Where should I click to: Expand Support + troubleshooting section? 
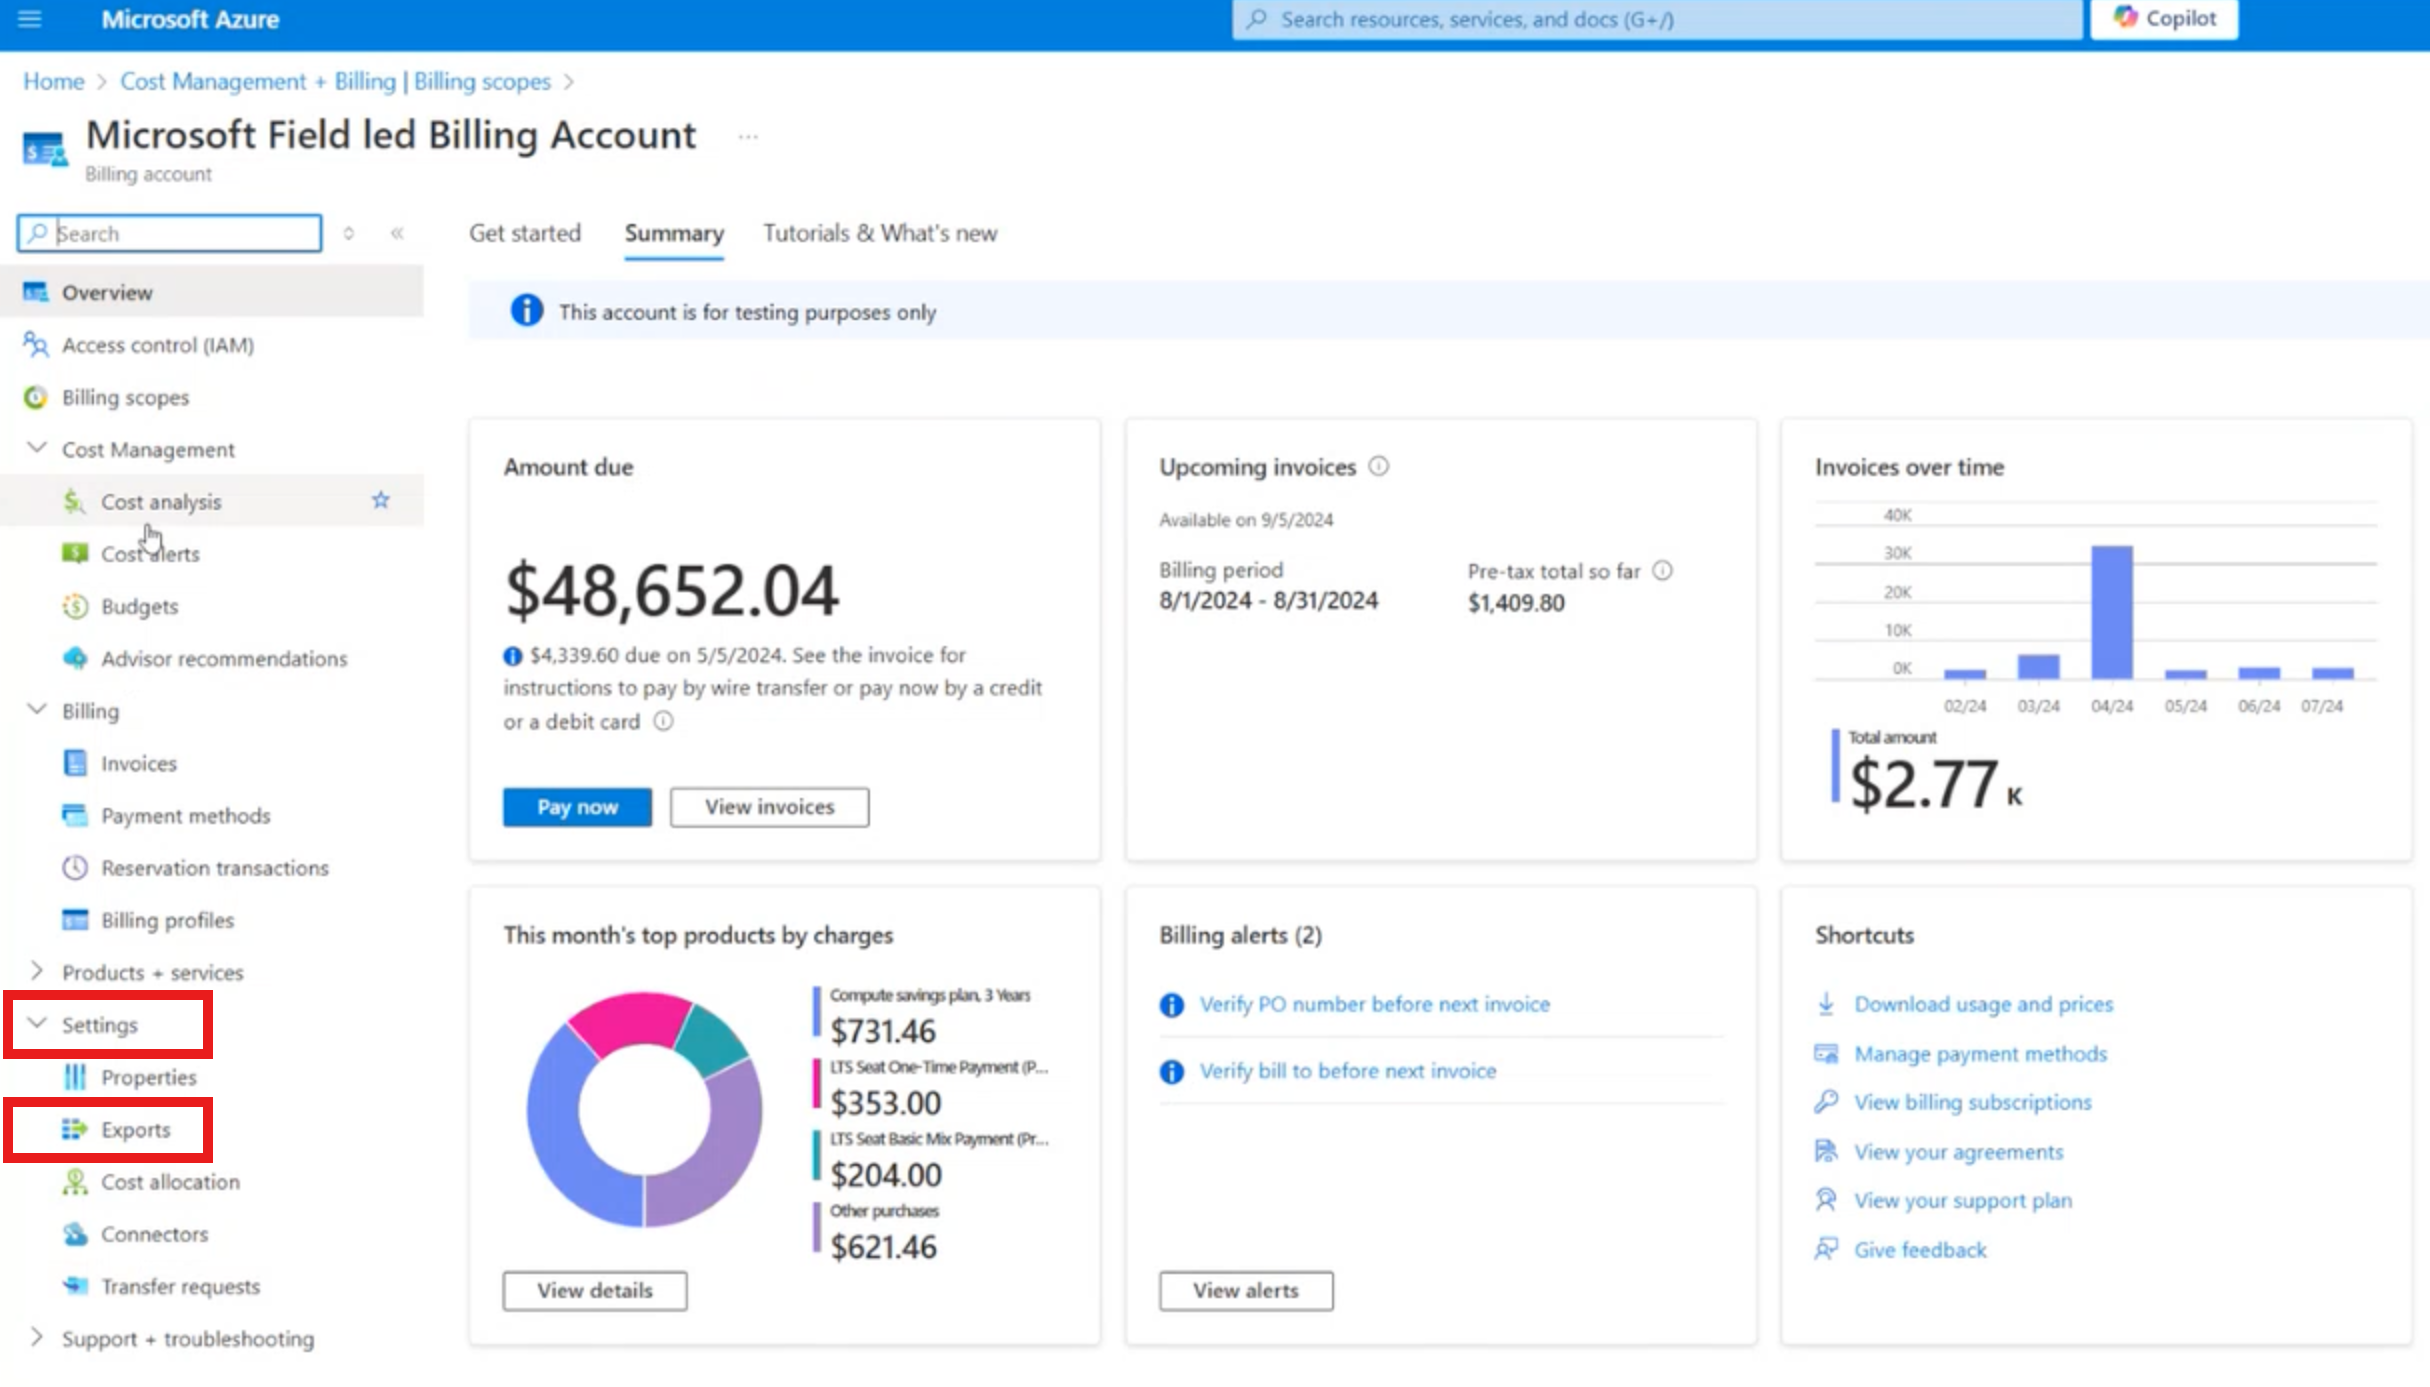coord(37,1337)
